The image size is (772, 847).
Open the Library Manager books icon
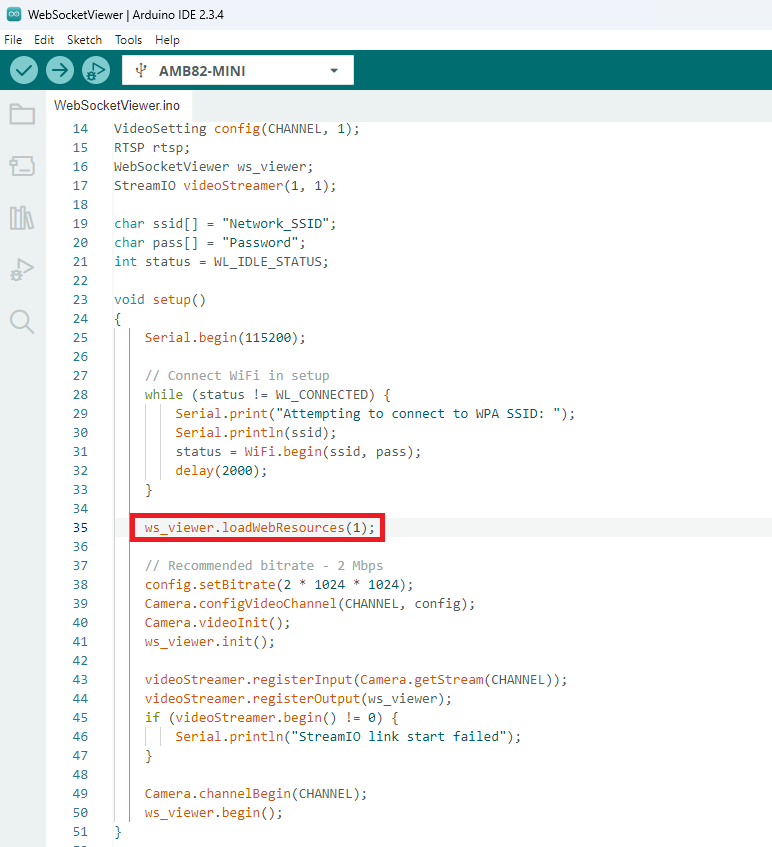22,218
